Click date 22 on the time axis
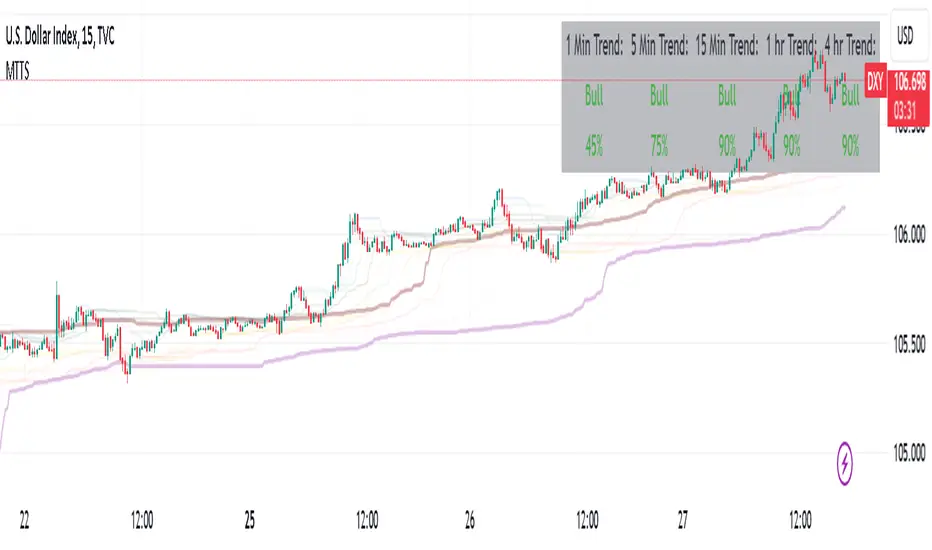This screenshot has width=932, height=550. click(21, 520)
